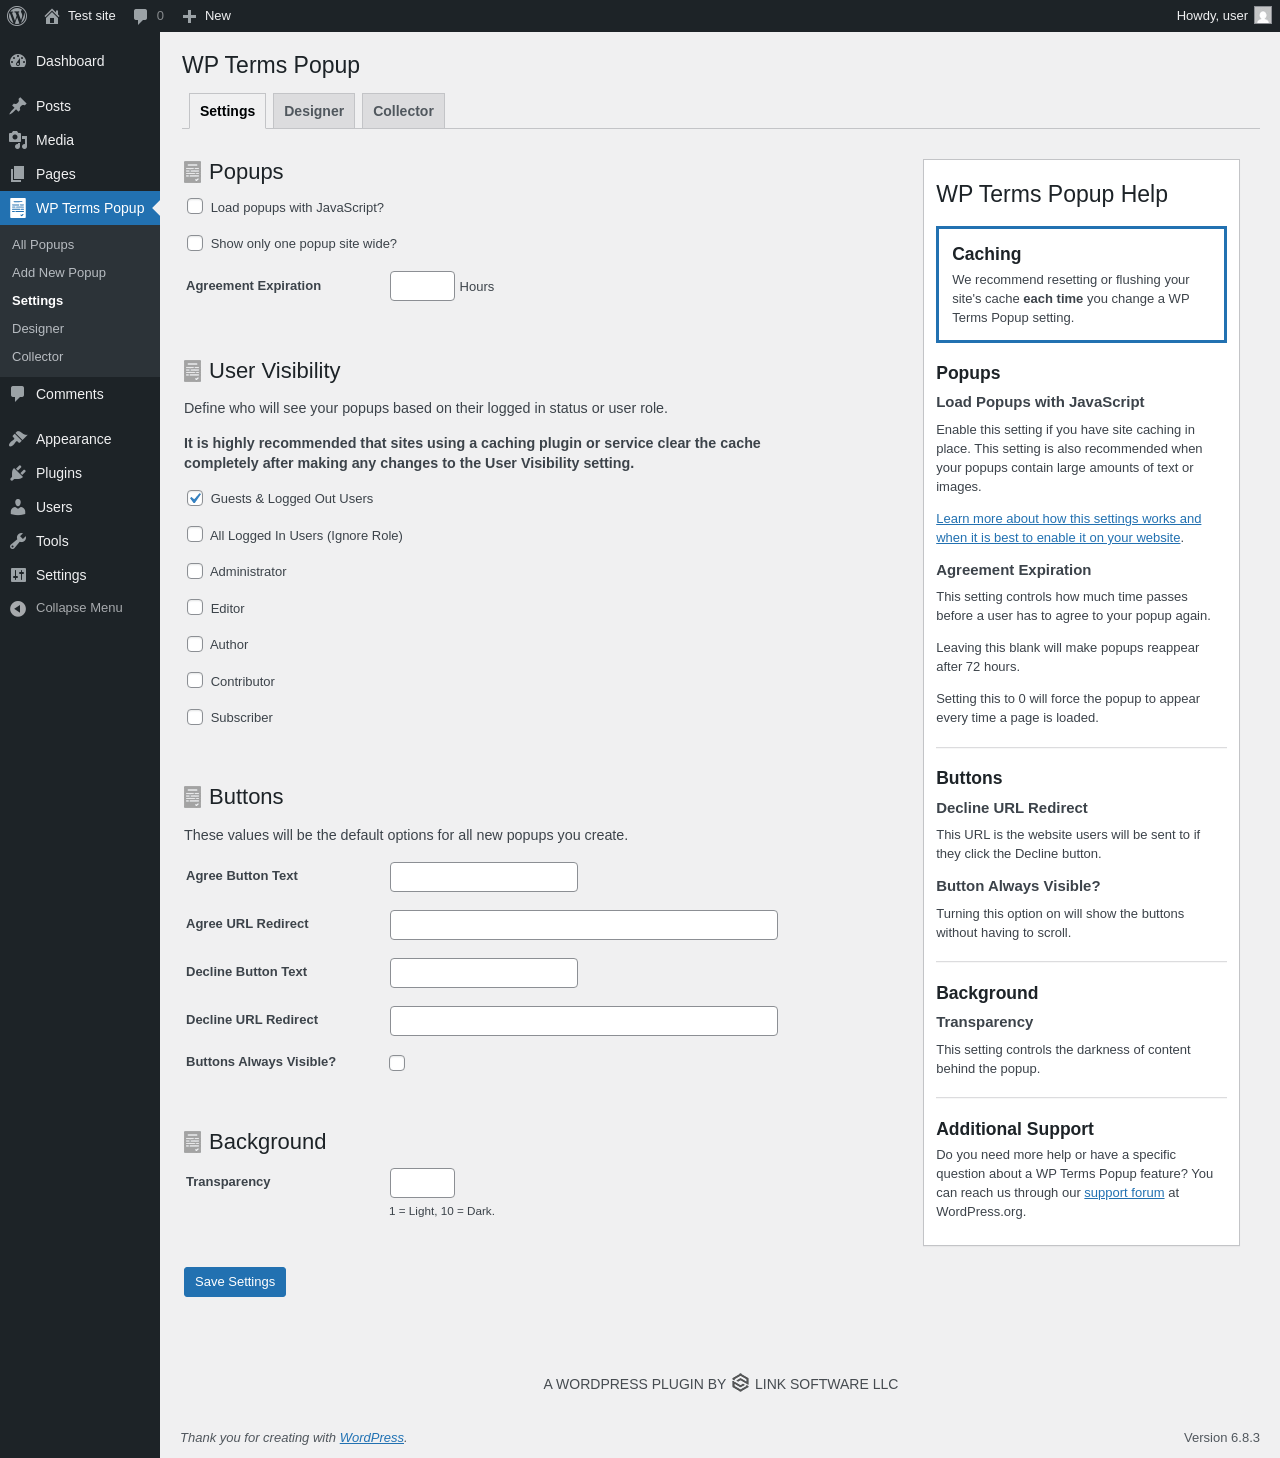Open the support forum link

[1124, 1193]
